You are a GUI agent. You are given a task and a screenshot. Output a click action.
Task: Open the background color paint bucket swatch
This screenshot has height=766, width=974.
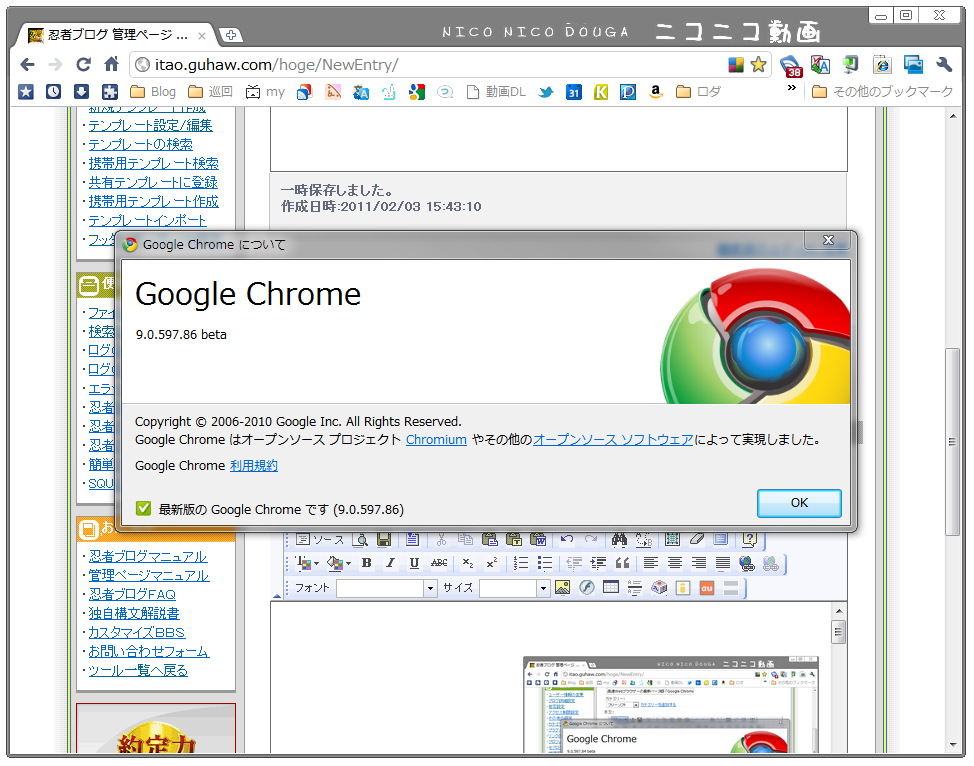339,563
